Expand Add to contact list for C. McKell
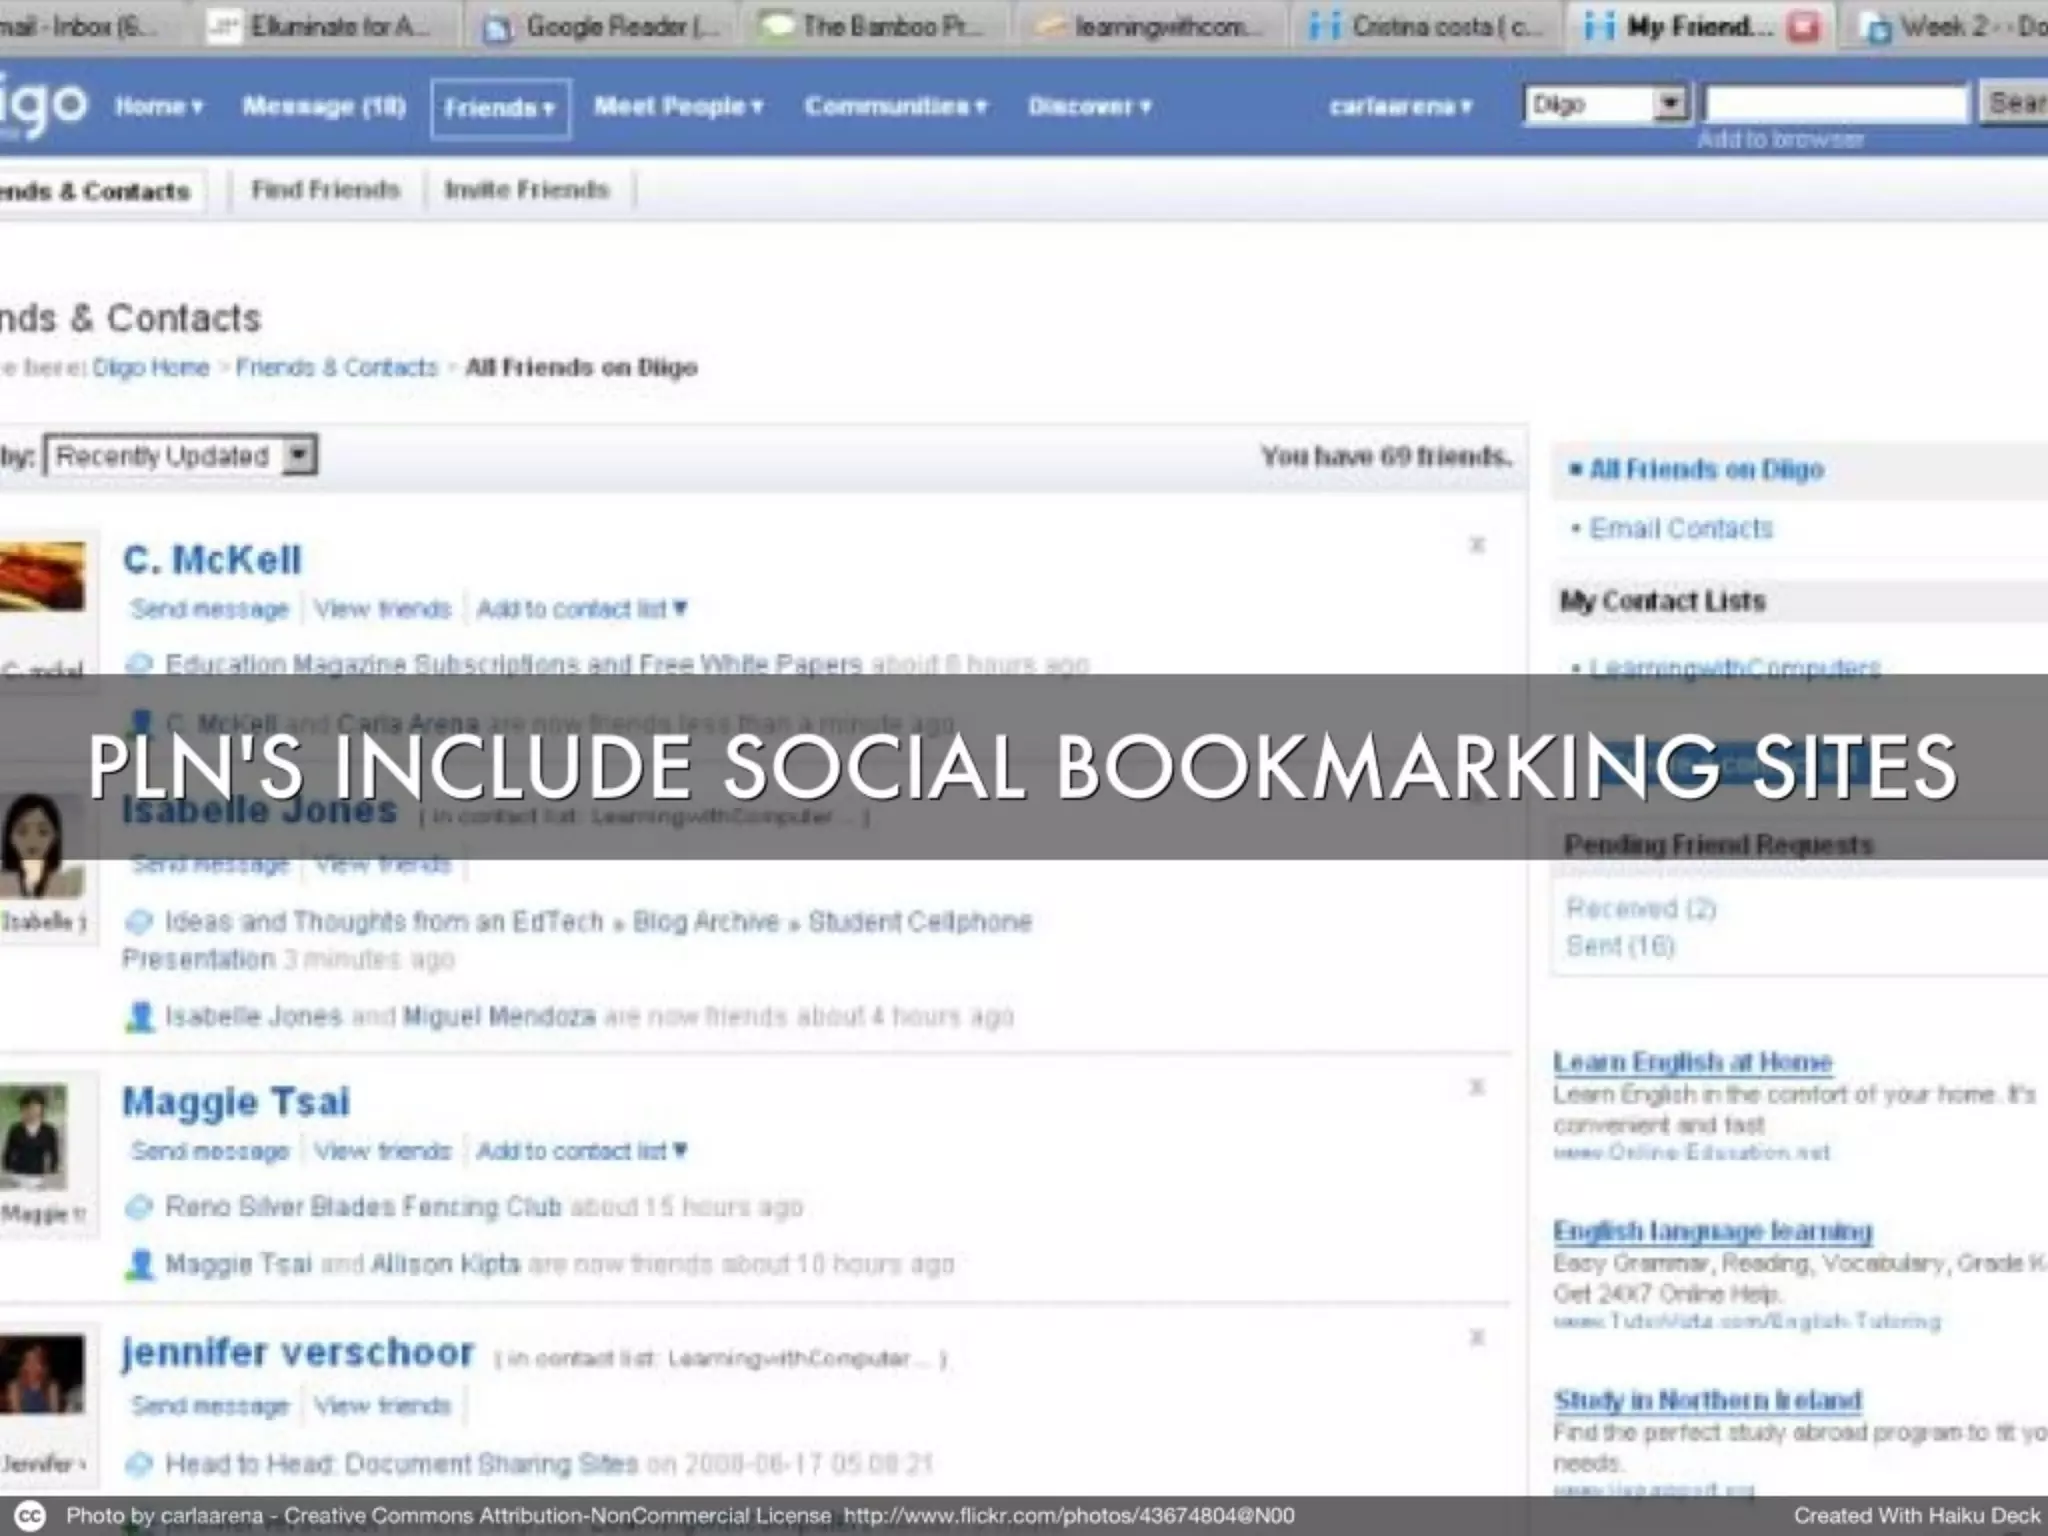Image resolution: width=2048 pixels, height=1536 pixels. coord(581,609)
